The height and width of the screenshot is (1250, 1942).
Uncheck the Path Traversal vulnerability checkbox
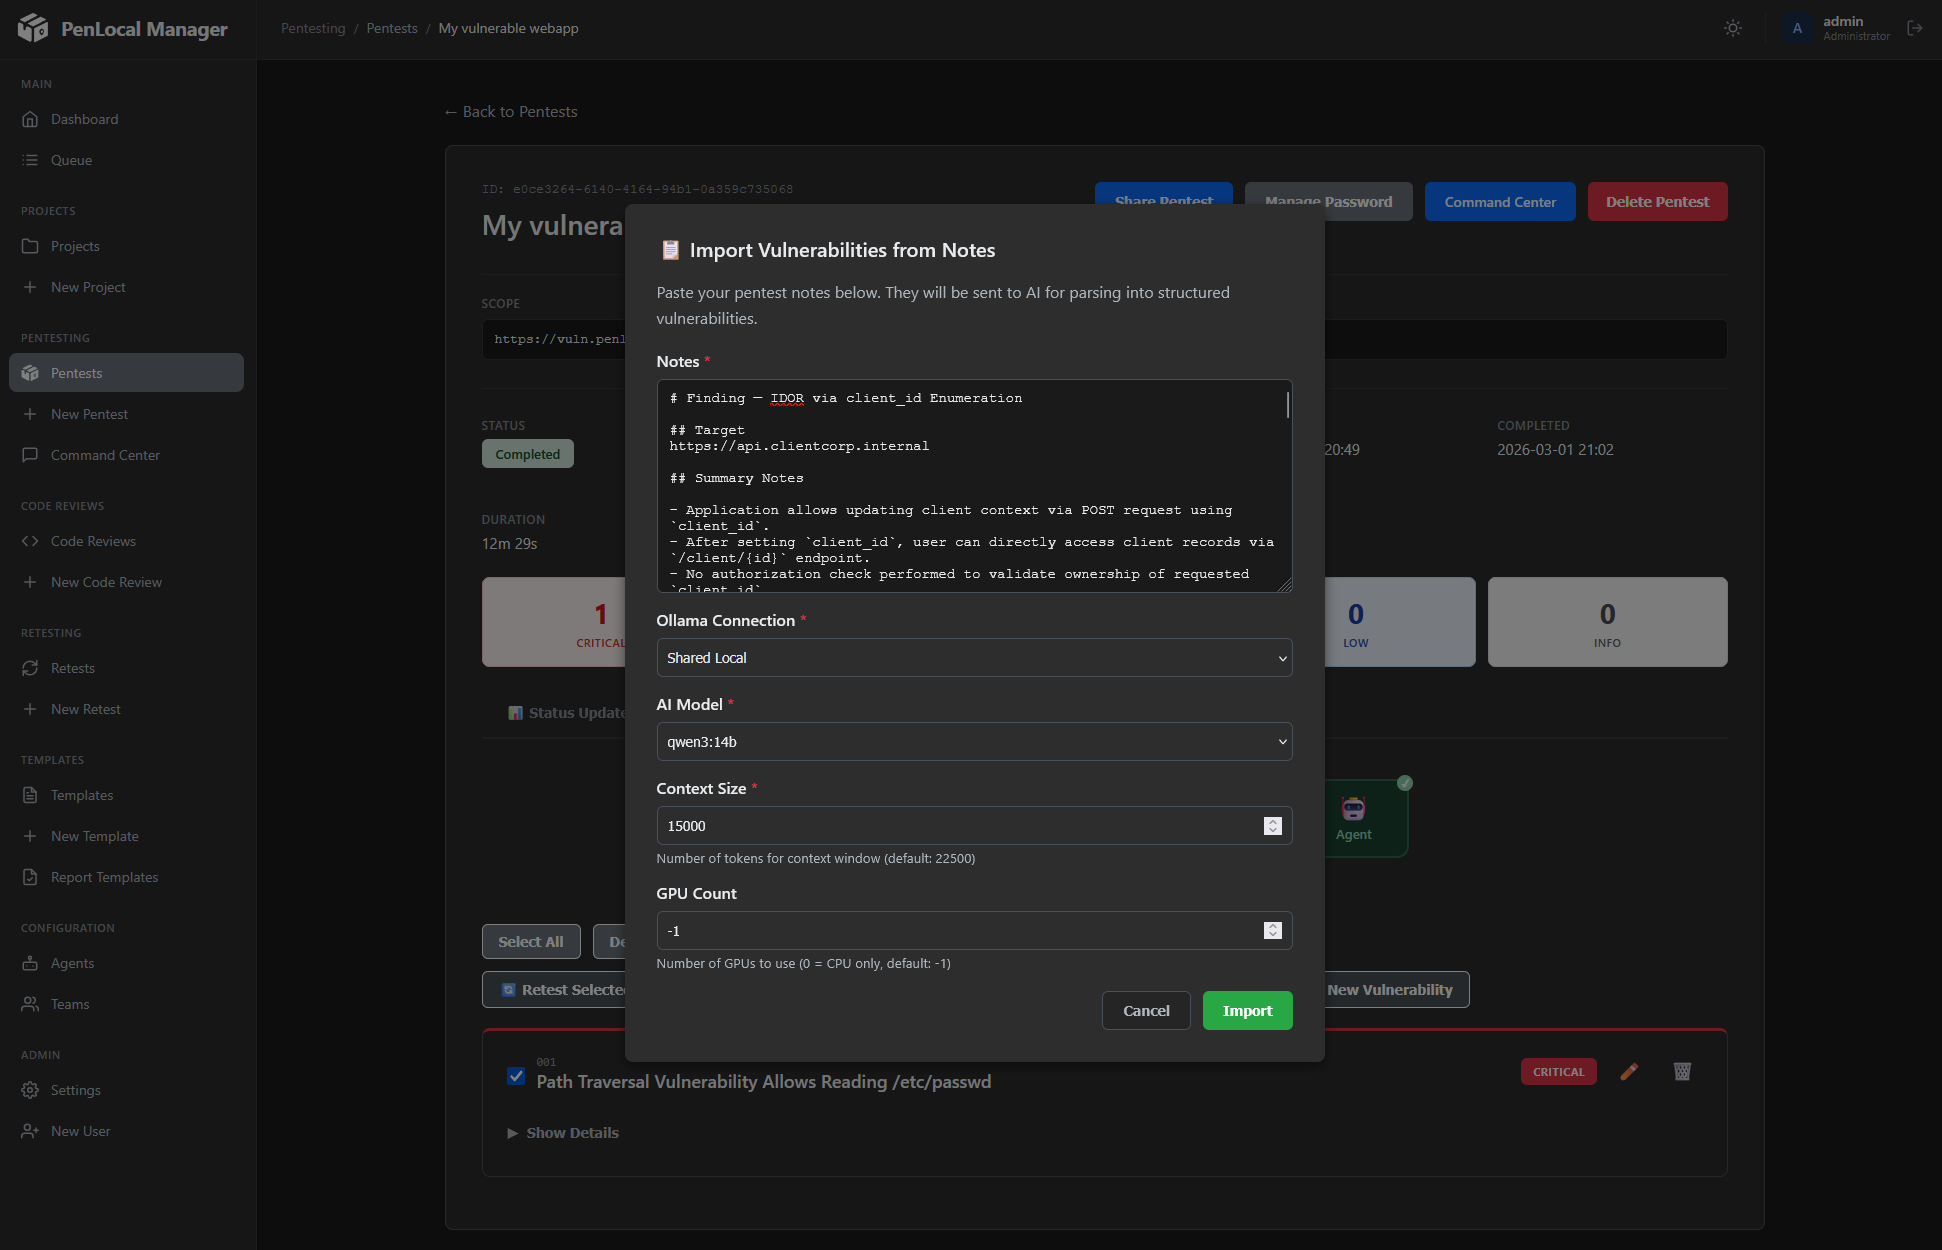[516, 1076]
